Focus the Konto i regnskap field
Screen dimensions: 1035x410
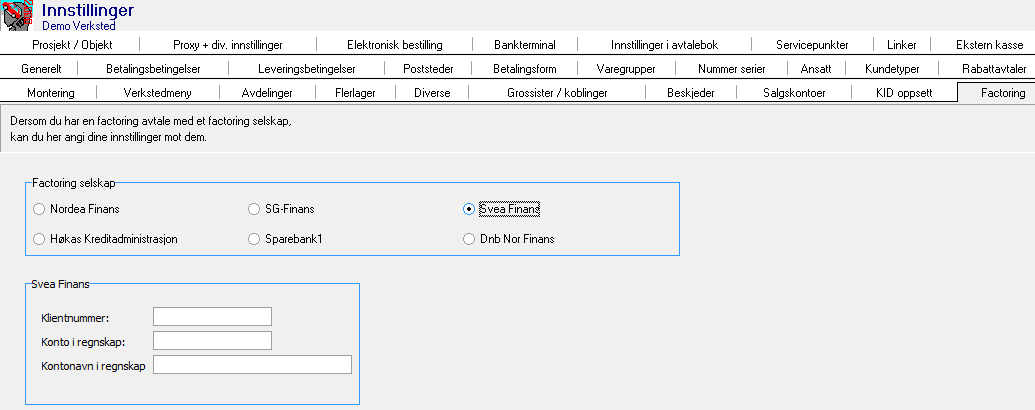point(212,341)
